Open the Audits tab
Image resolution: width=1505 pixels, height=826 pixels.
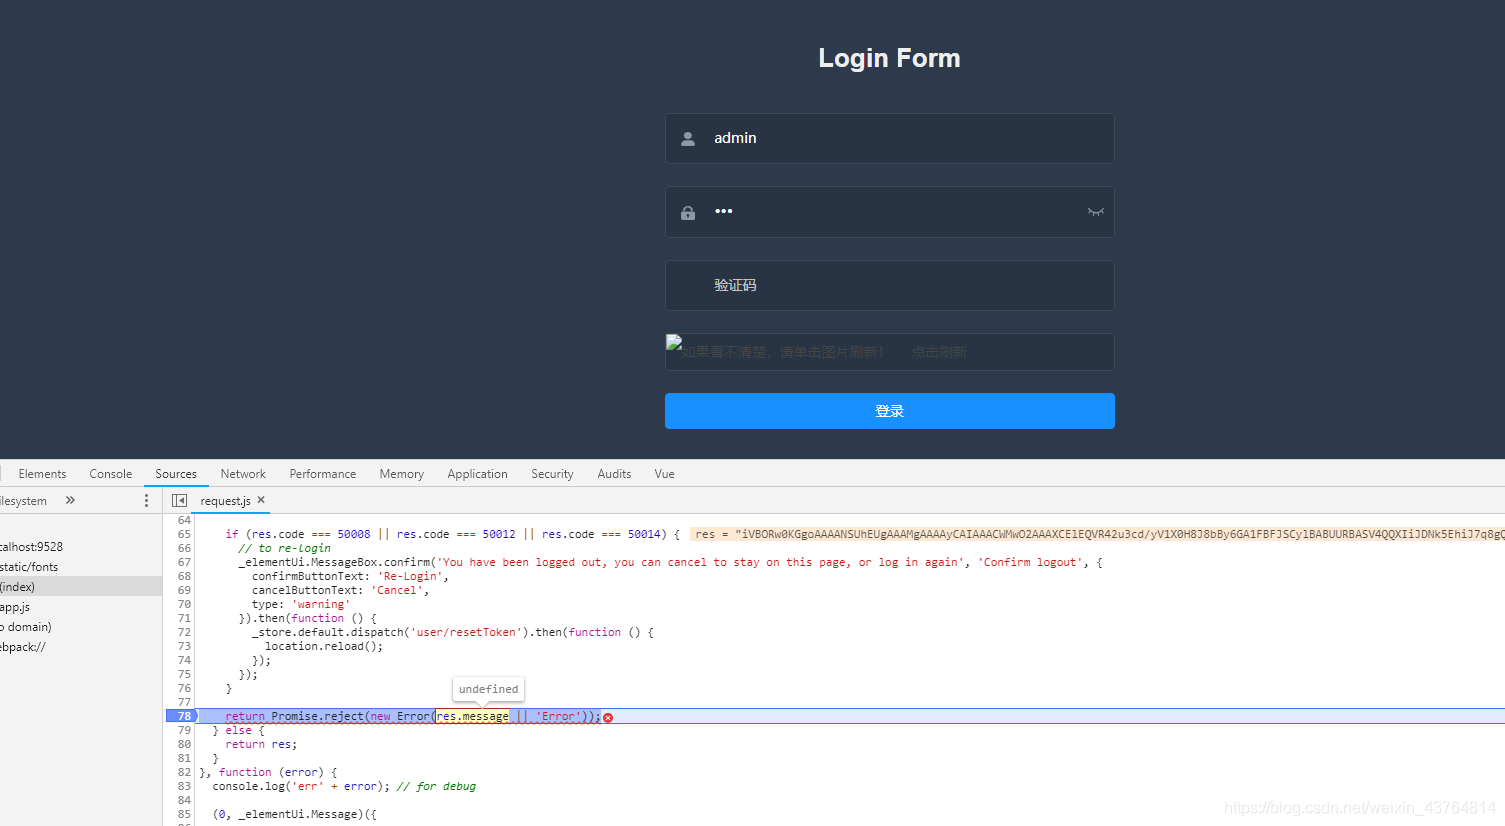click(614, 474)
